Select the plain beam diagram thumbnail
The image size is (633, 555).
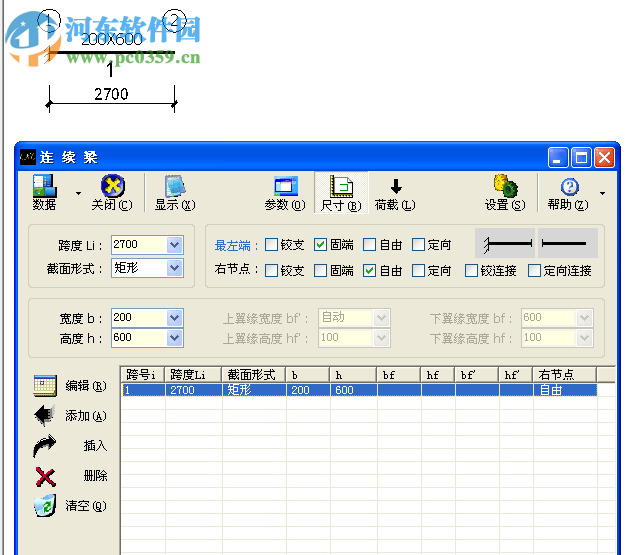[x=568, y=243]
